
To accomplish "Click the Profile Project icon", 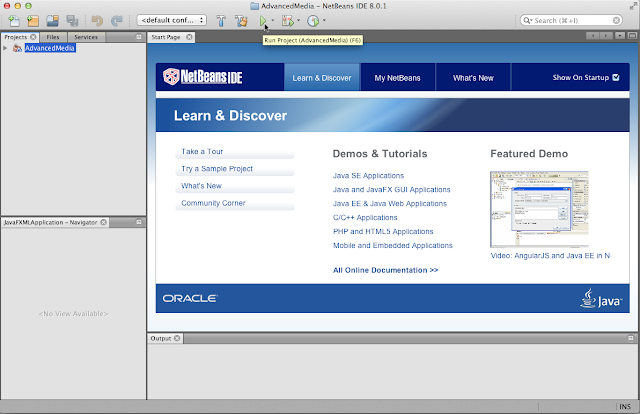I will (x=313, y=20).
